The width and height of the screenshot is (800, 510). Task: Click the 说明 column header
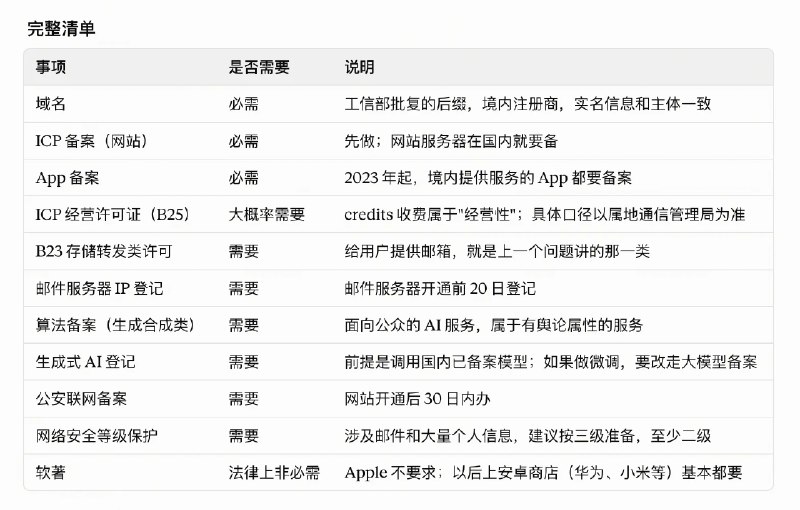pos(359,67)
